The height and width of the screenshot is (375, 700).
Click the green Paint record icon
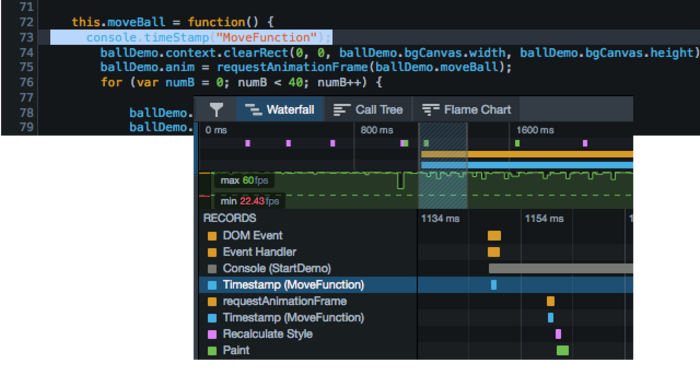tap(212, 351)
